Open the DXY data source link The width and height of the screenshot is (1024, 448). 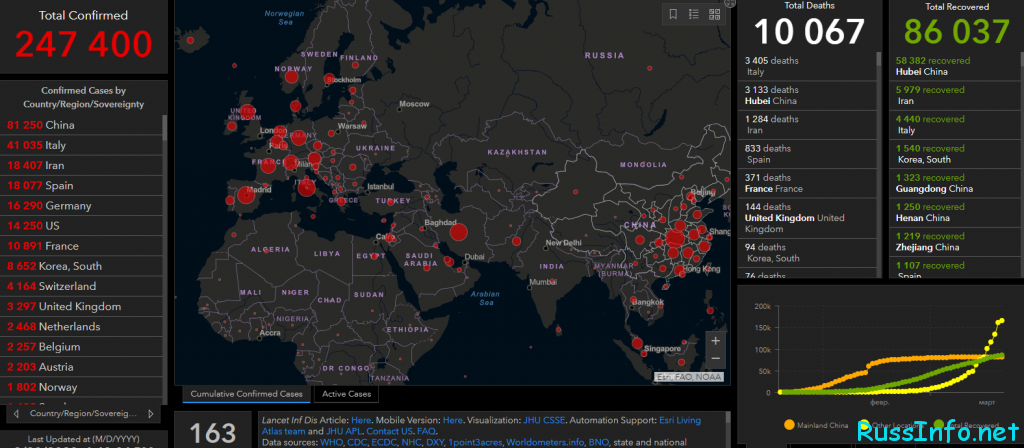[x=437, y=443]
